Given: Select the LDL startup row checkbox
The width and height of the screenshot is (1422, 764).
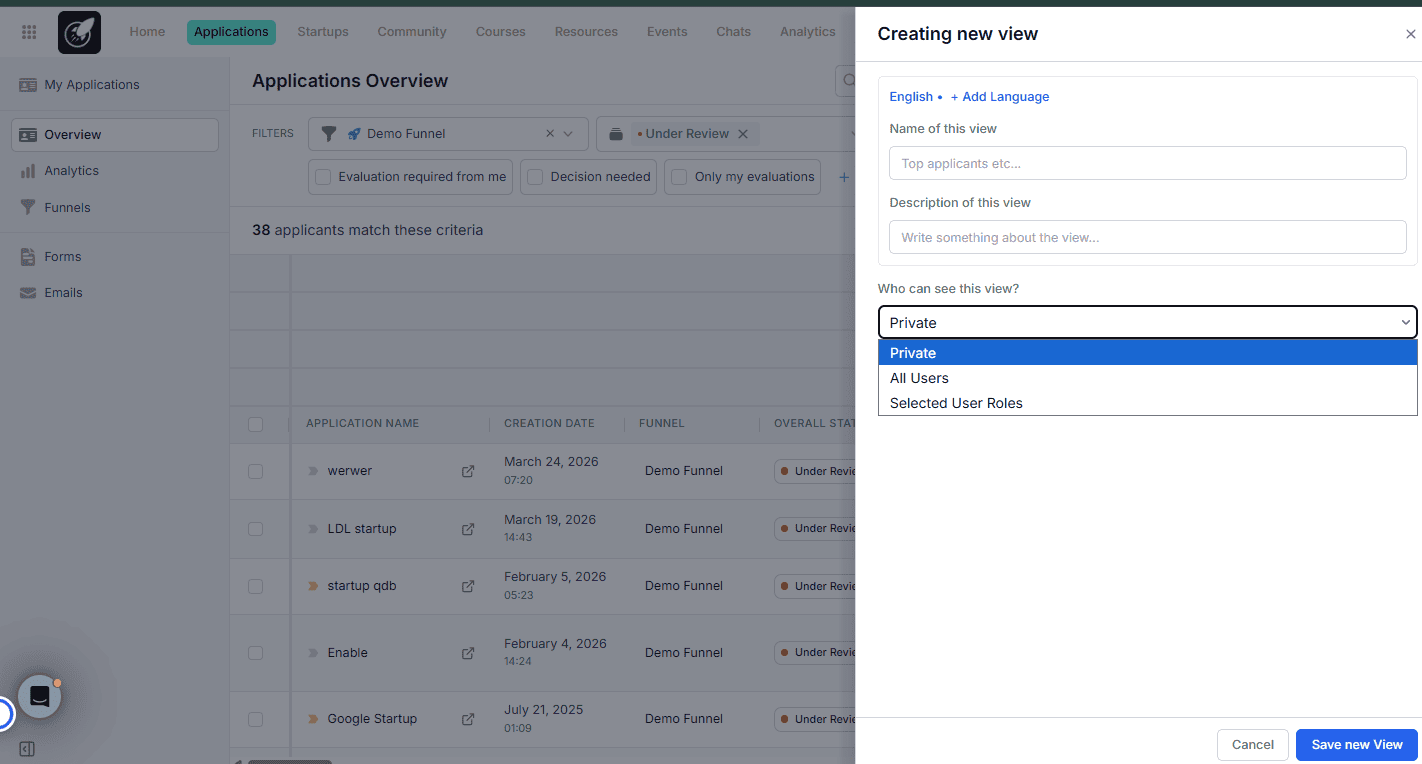Looking at the screenshot, I should tap(255, 529).
